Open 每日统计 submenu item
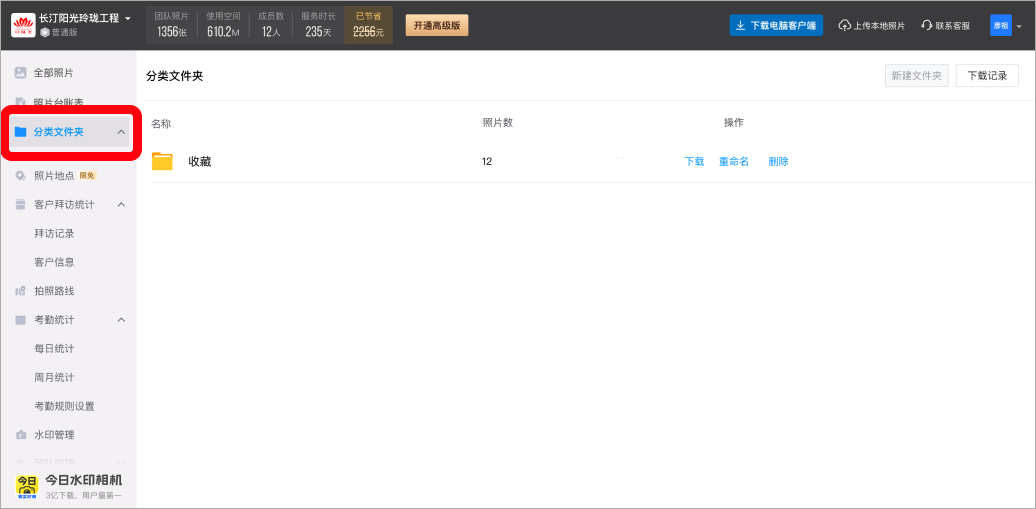Screen dimensions: 1036x509 pos(54,348)
